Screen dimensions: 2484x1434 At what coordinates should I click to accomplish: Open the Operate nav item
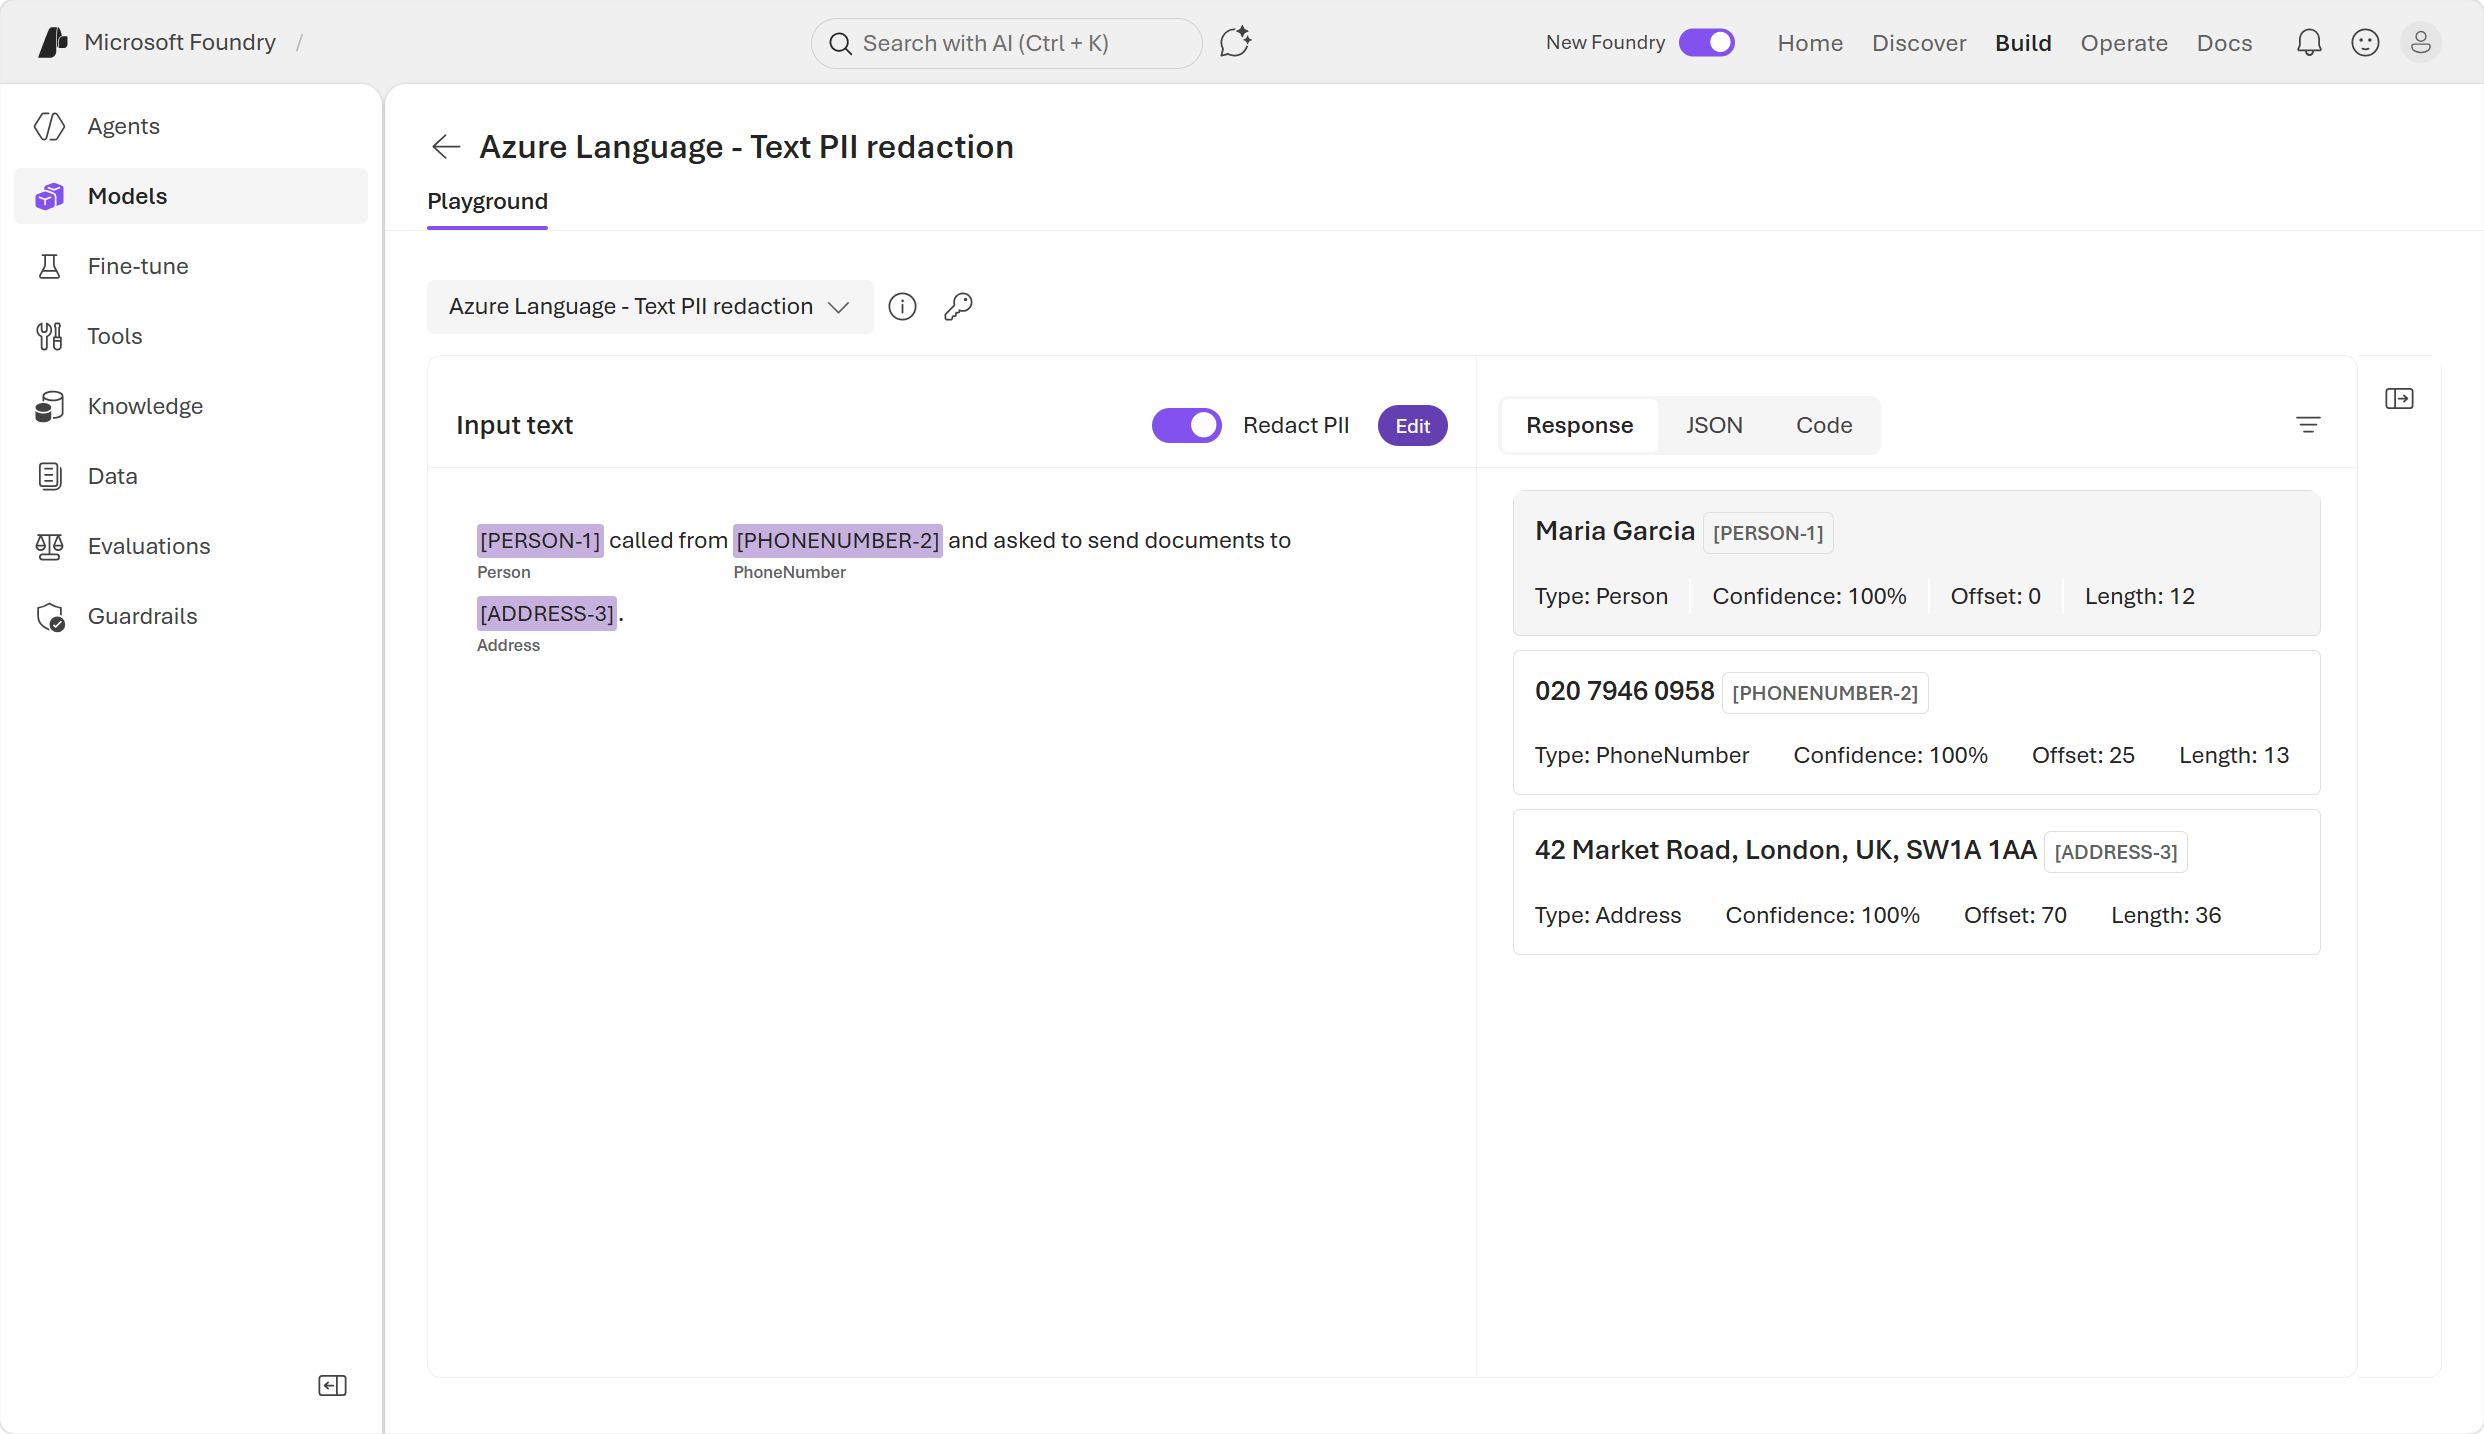pyautogui.click(x=2124, y=43)
